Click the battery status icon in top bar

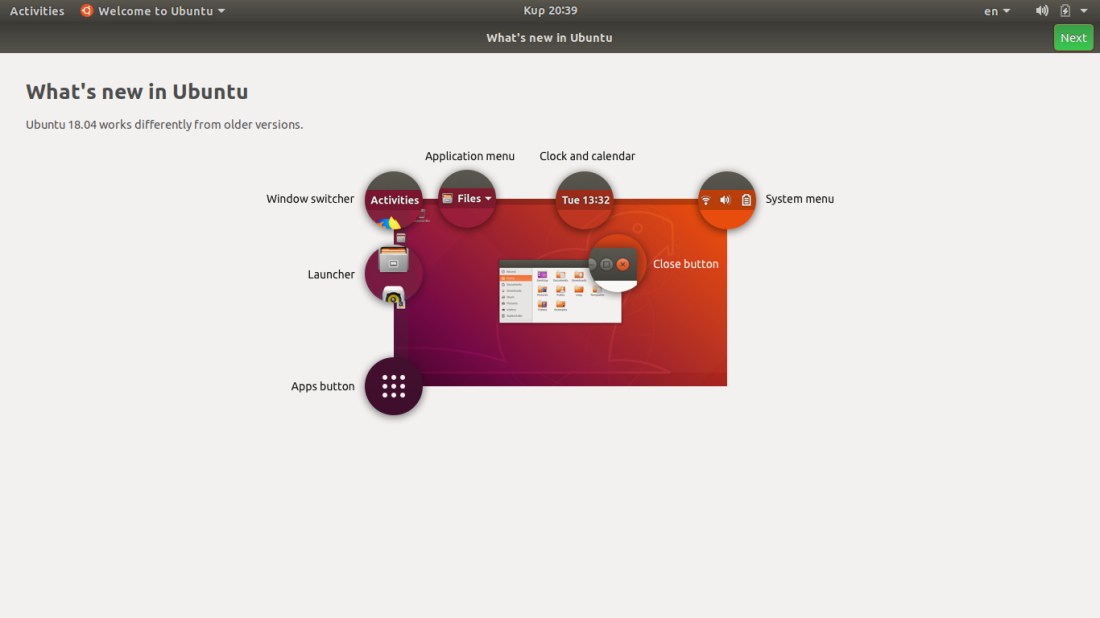point(1065,11)
